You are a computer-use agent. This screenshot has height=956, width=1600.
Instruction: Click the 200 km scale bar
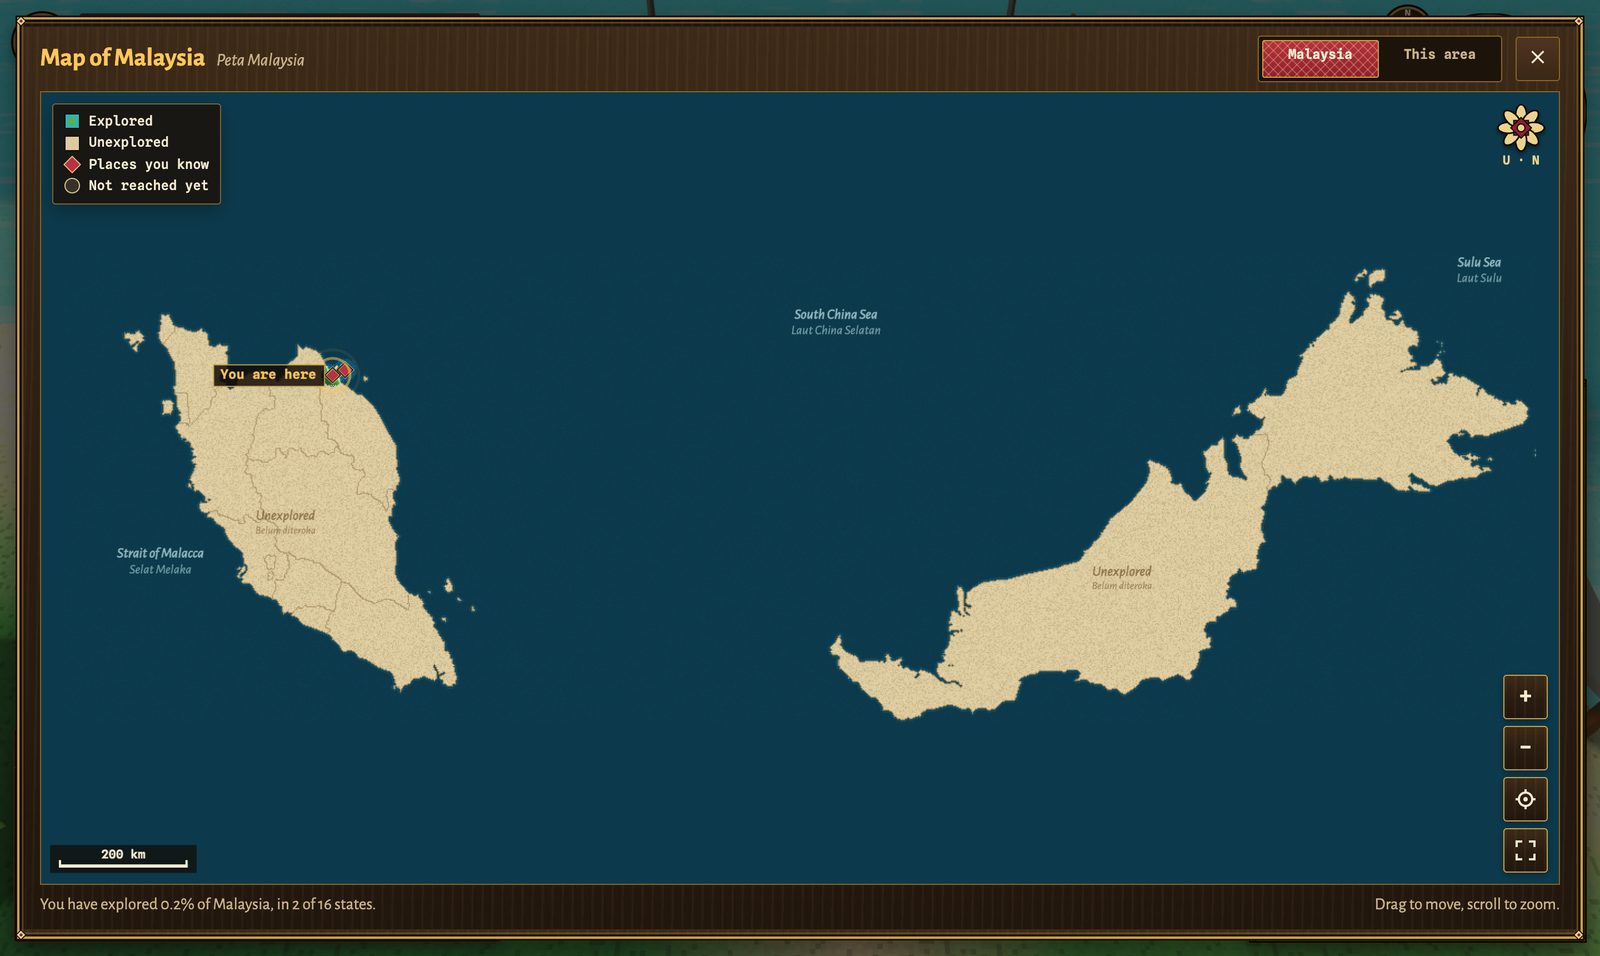[x=123, y=858]
